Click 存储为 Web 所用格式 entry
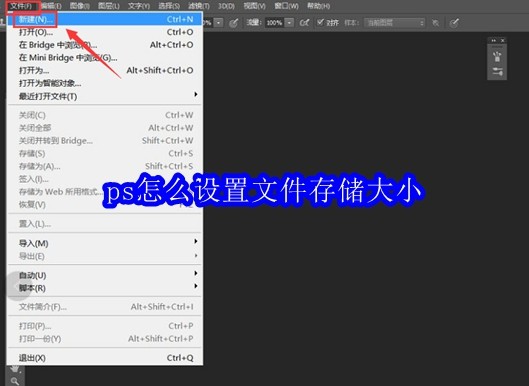This screenshot has width=529, height=386. [105, 192]
